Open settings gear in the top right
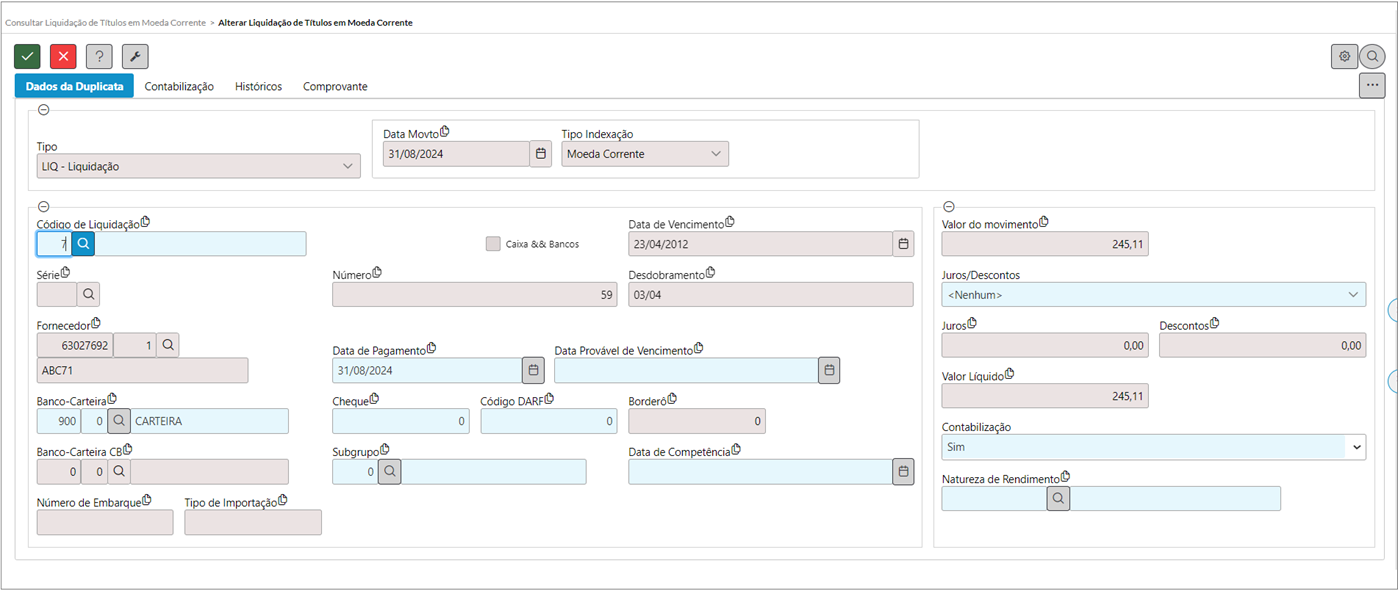The height and width of the screenshot is (591, 1398). click(x=1344, y=57)
